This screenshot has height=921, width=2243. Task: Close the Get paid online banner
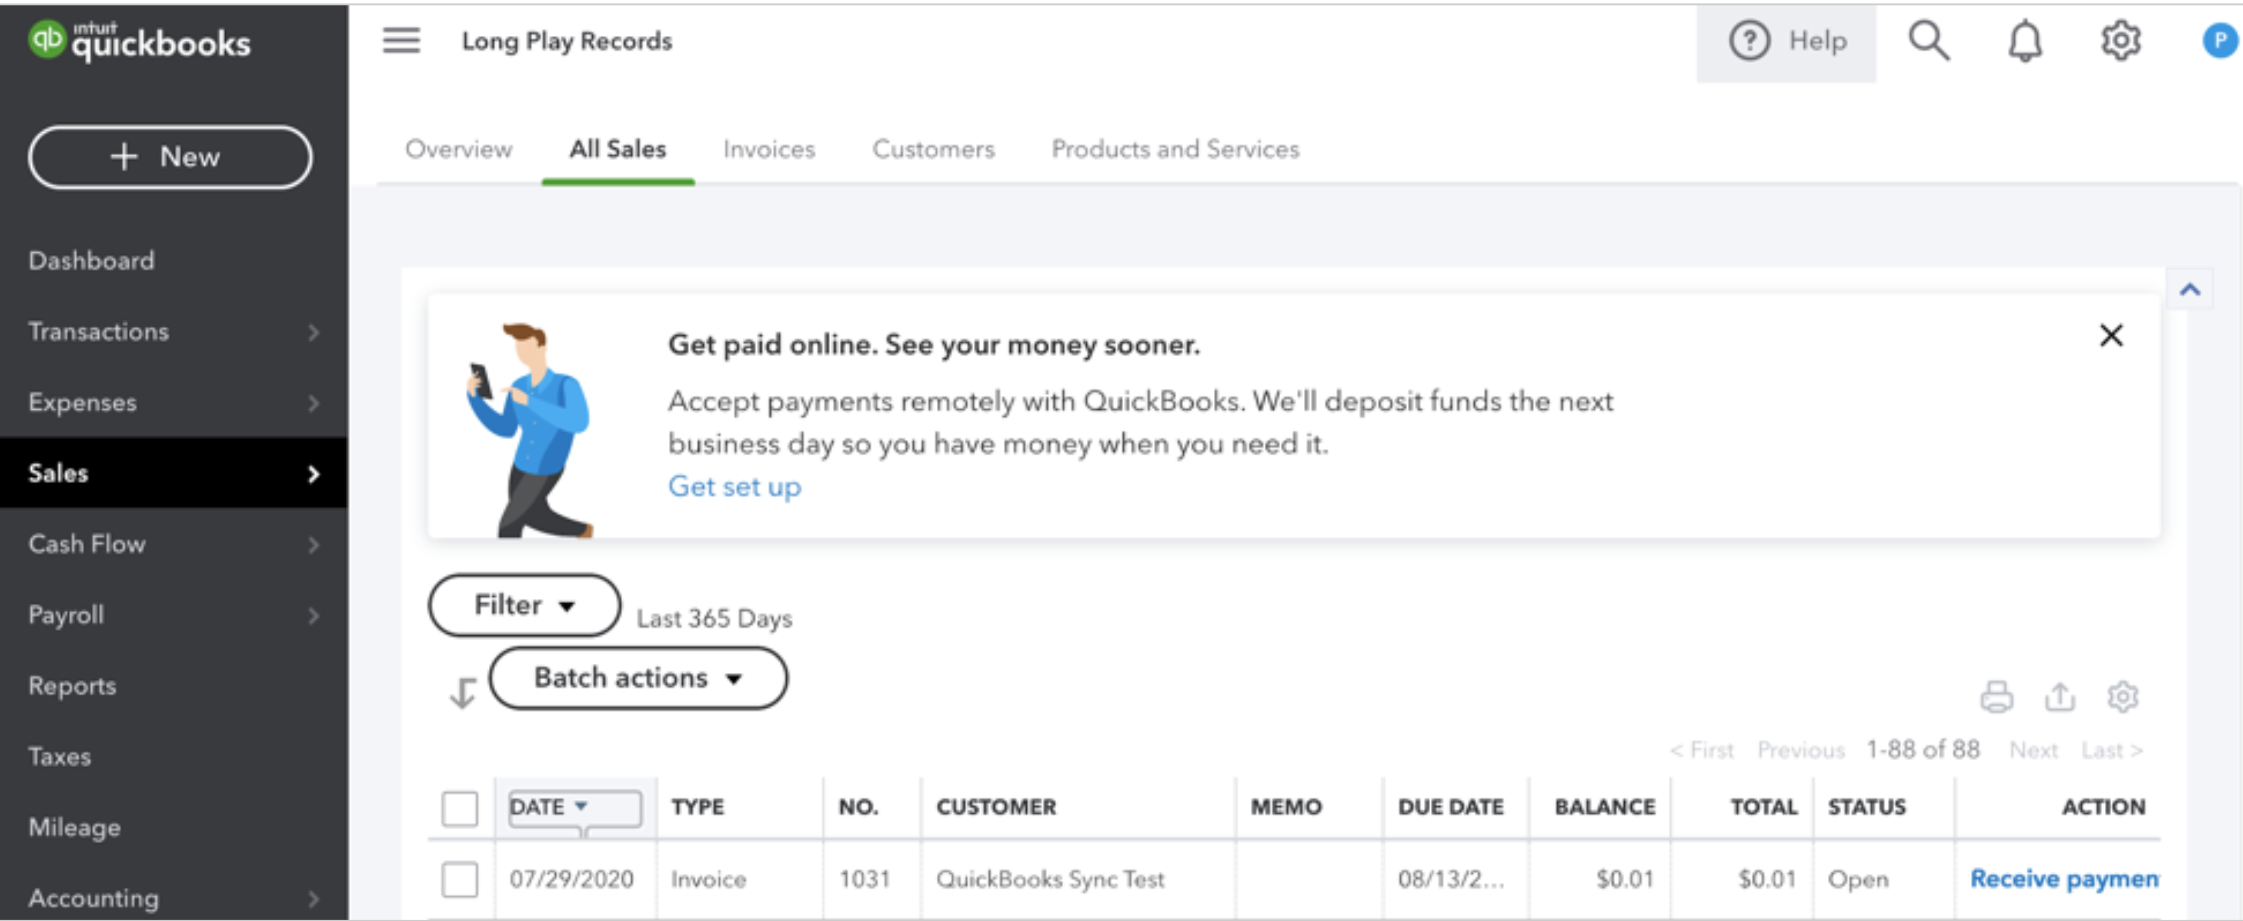pyautogui.click(x=2111, y=335)
